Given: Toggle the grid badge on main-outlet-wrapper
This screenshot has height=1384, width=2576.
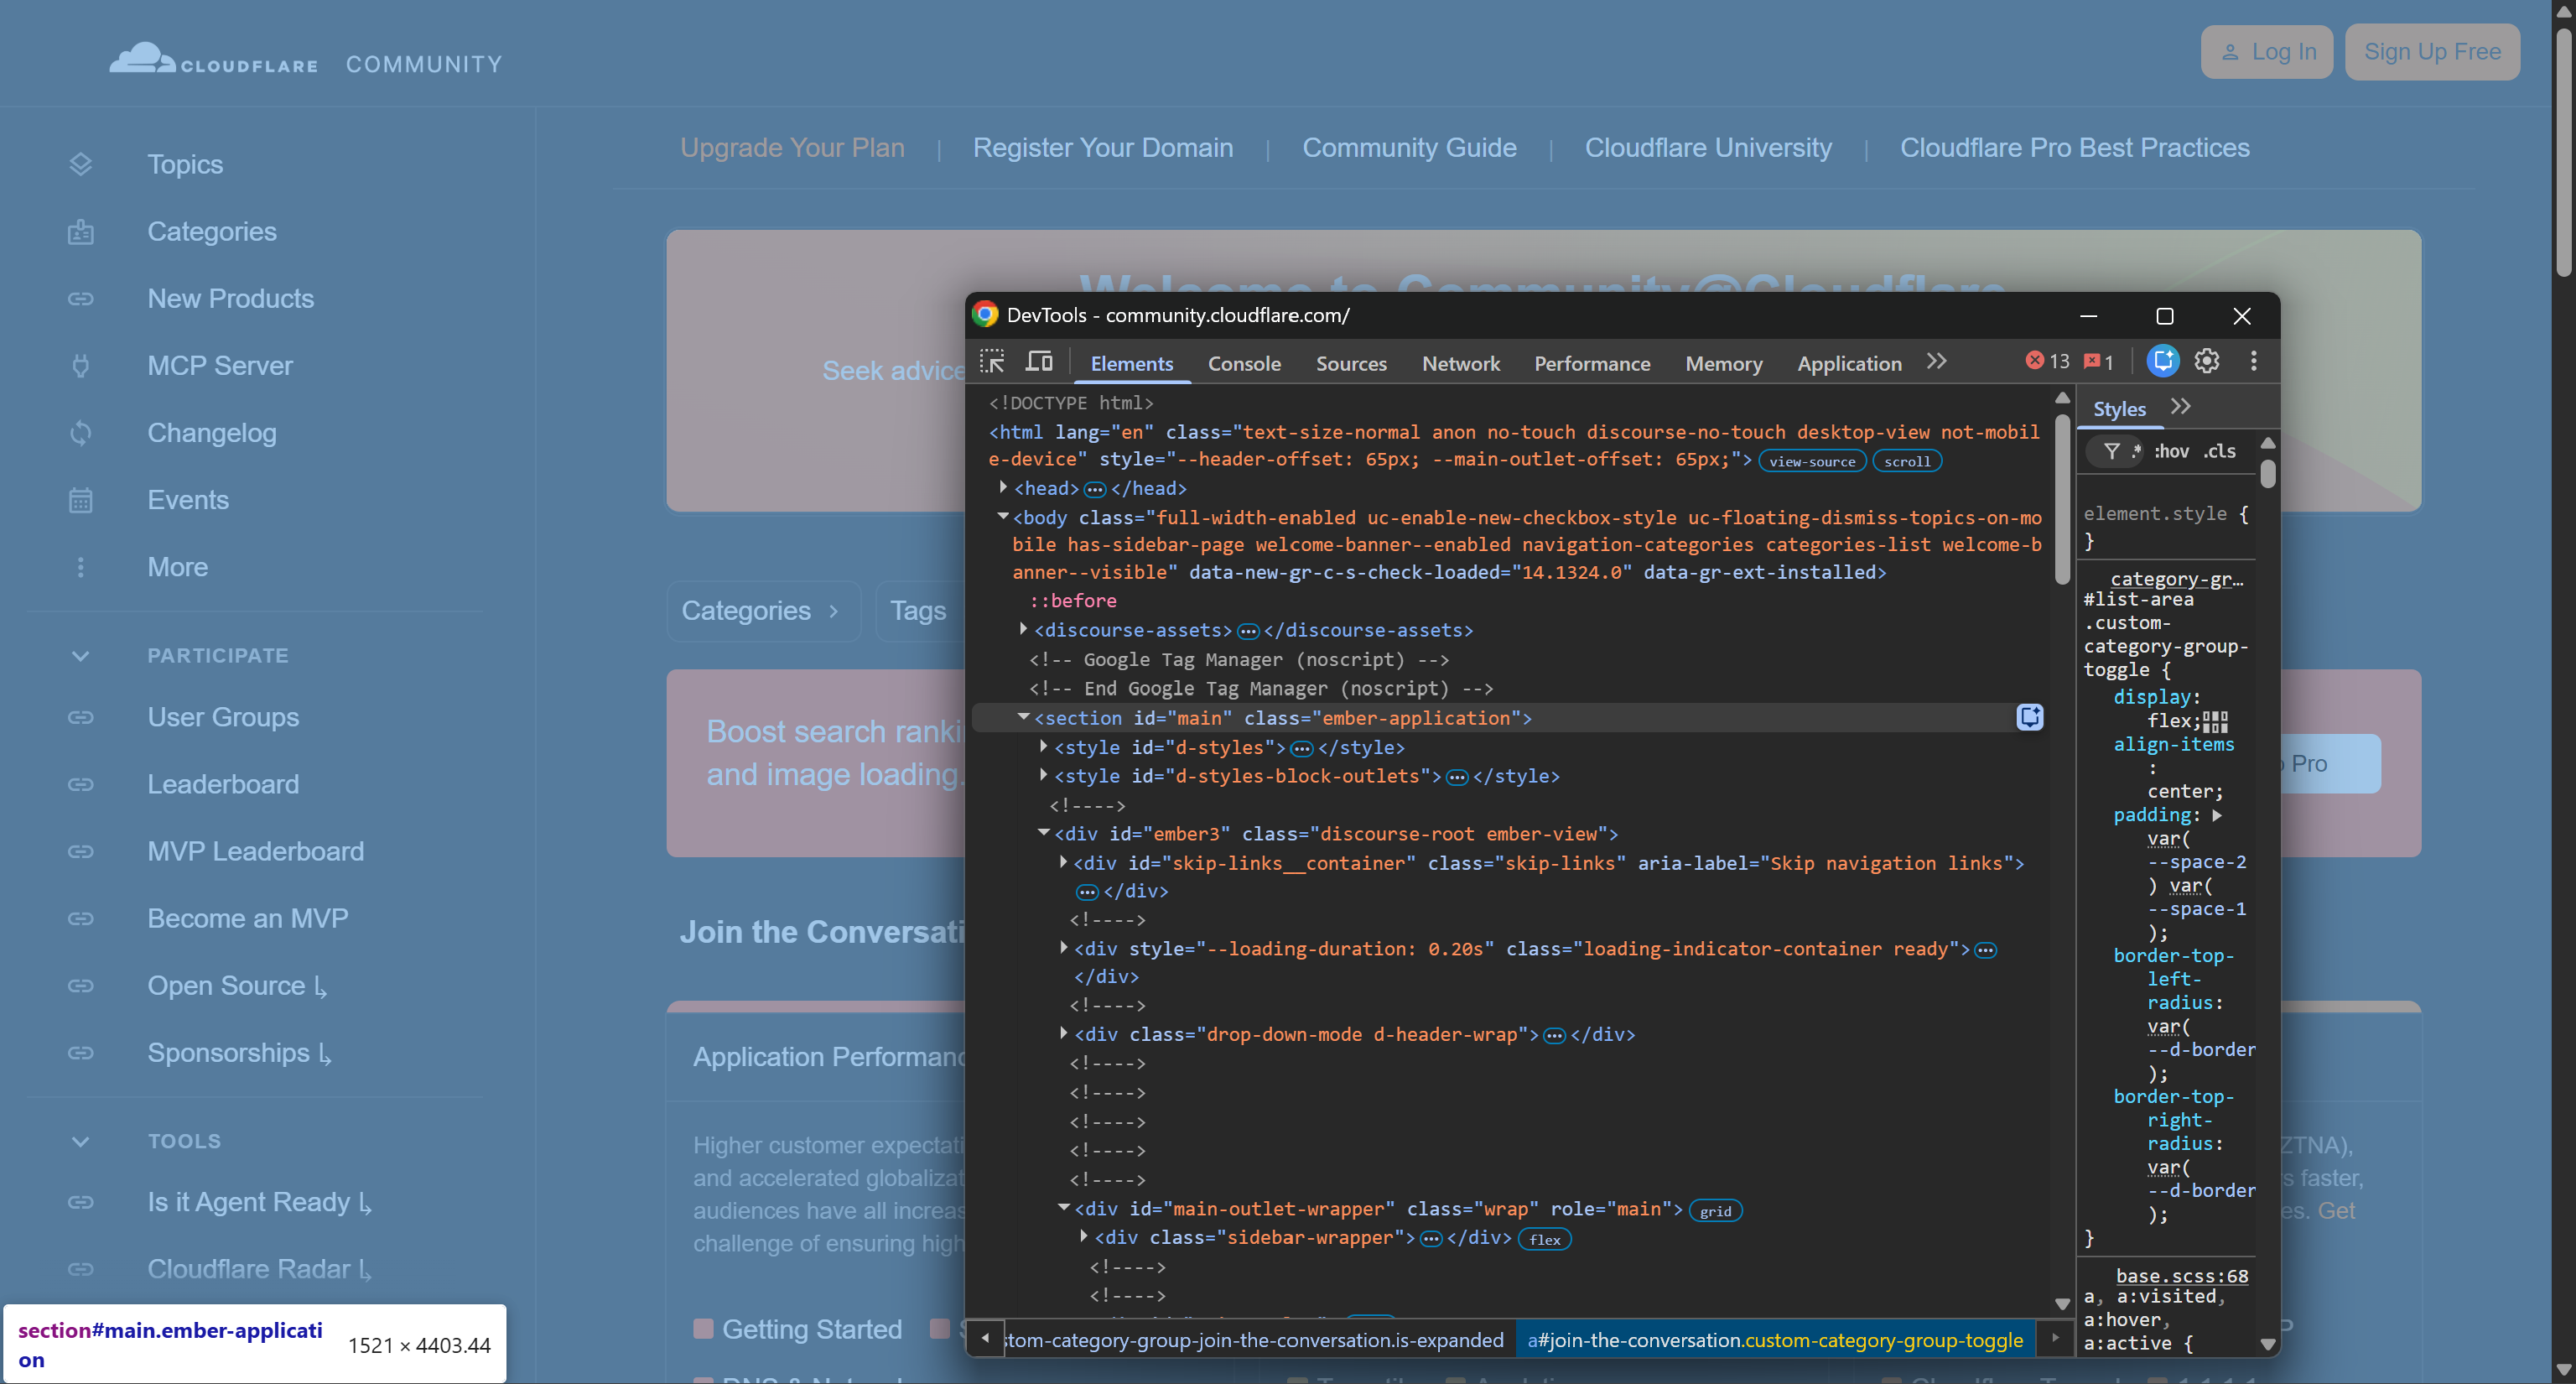Looking at the screenshot, I should pyautogui.click(x=1715, y=1211).
